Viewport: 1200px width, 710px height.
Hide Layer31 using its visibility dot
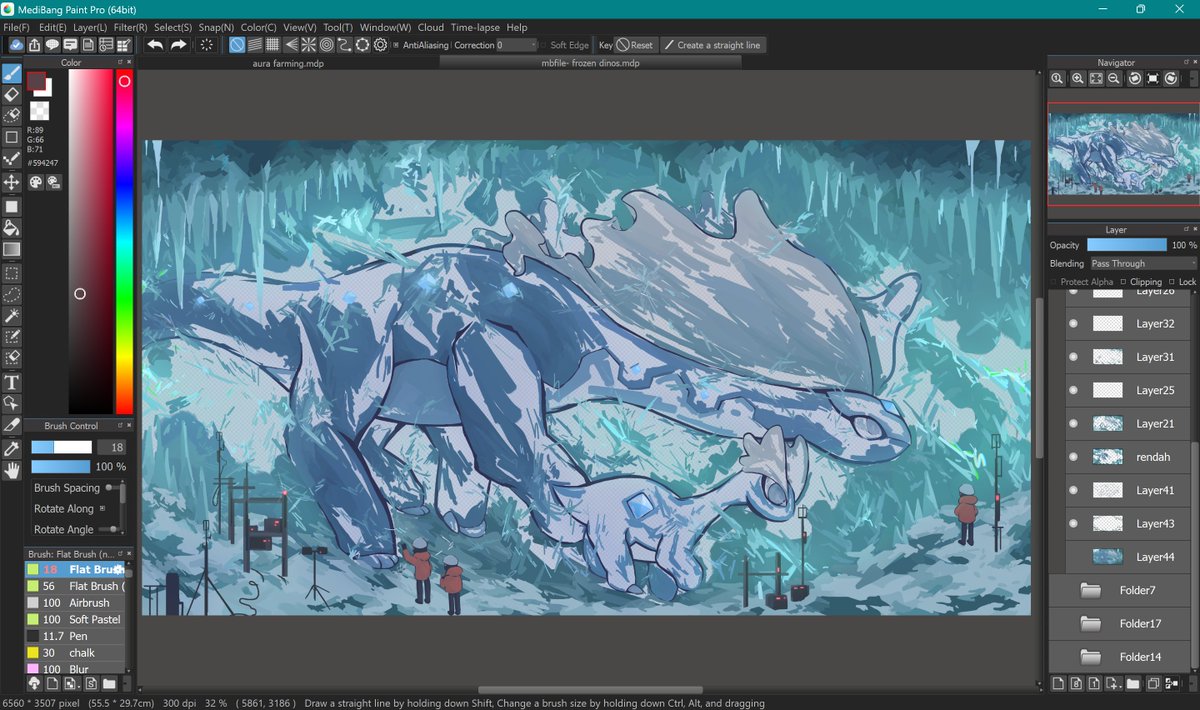(x=1074, y=357)
